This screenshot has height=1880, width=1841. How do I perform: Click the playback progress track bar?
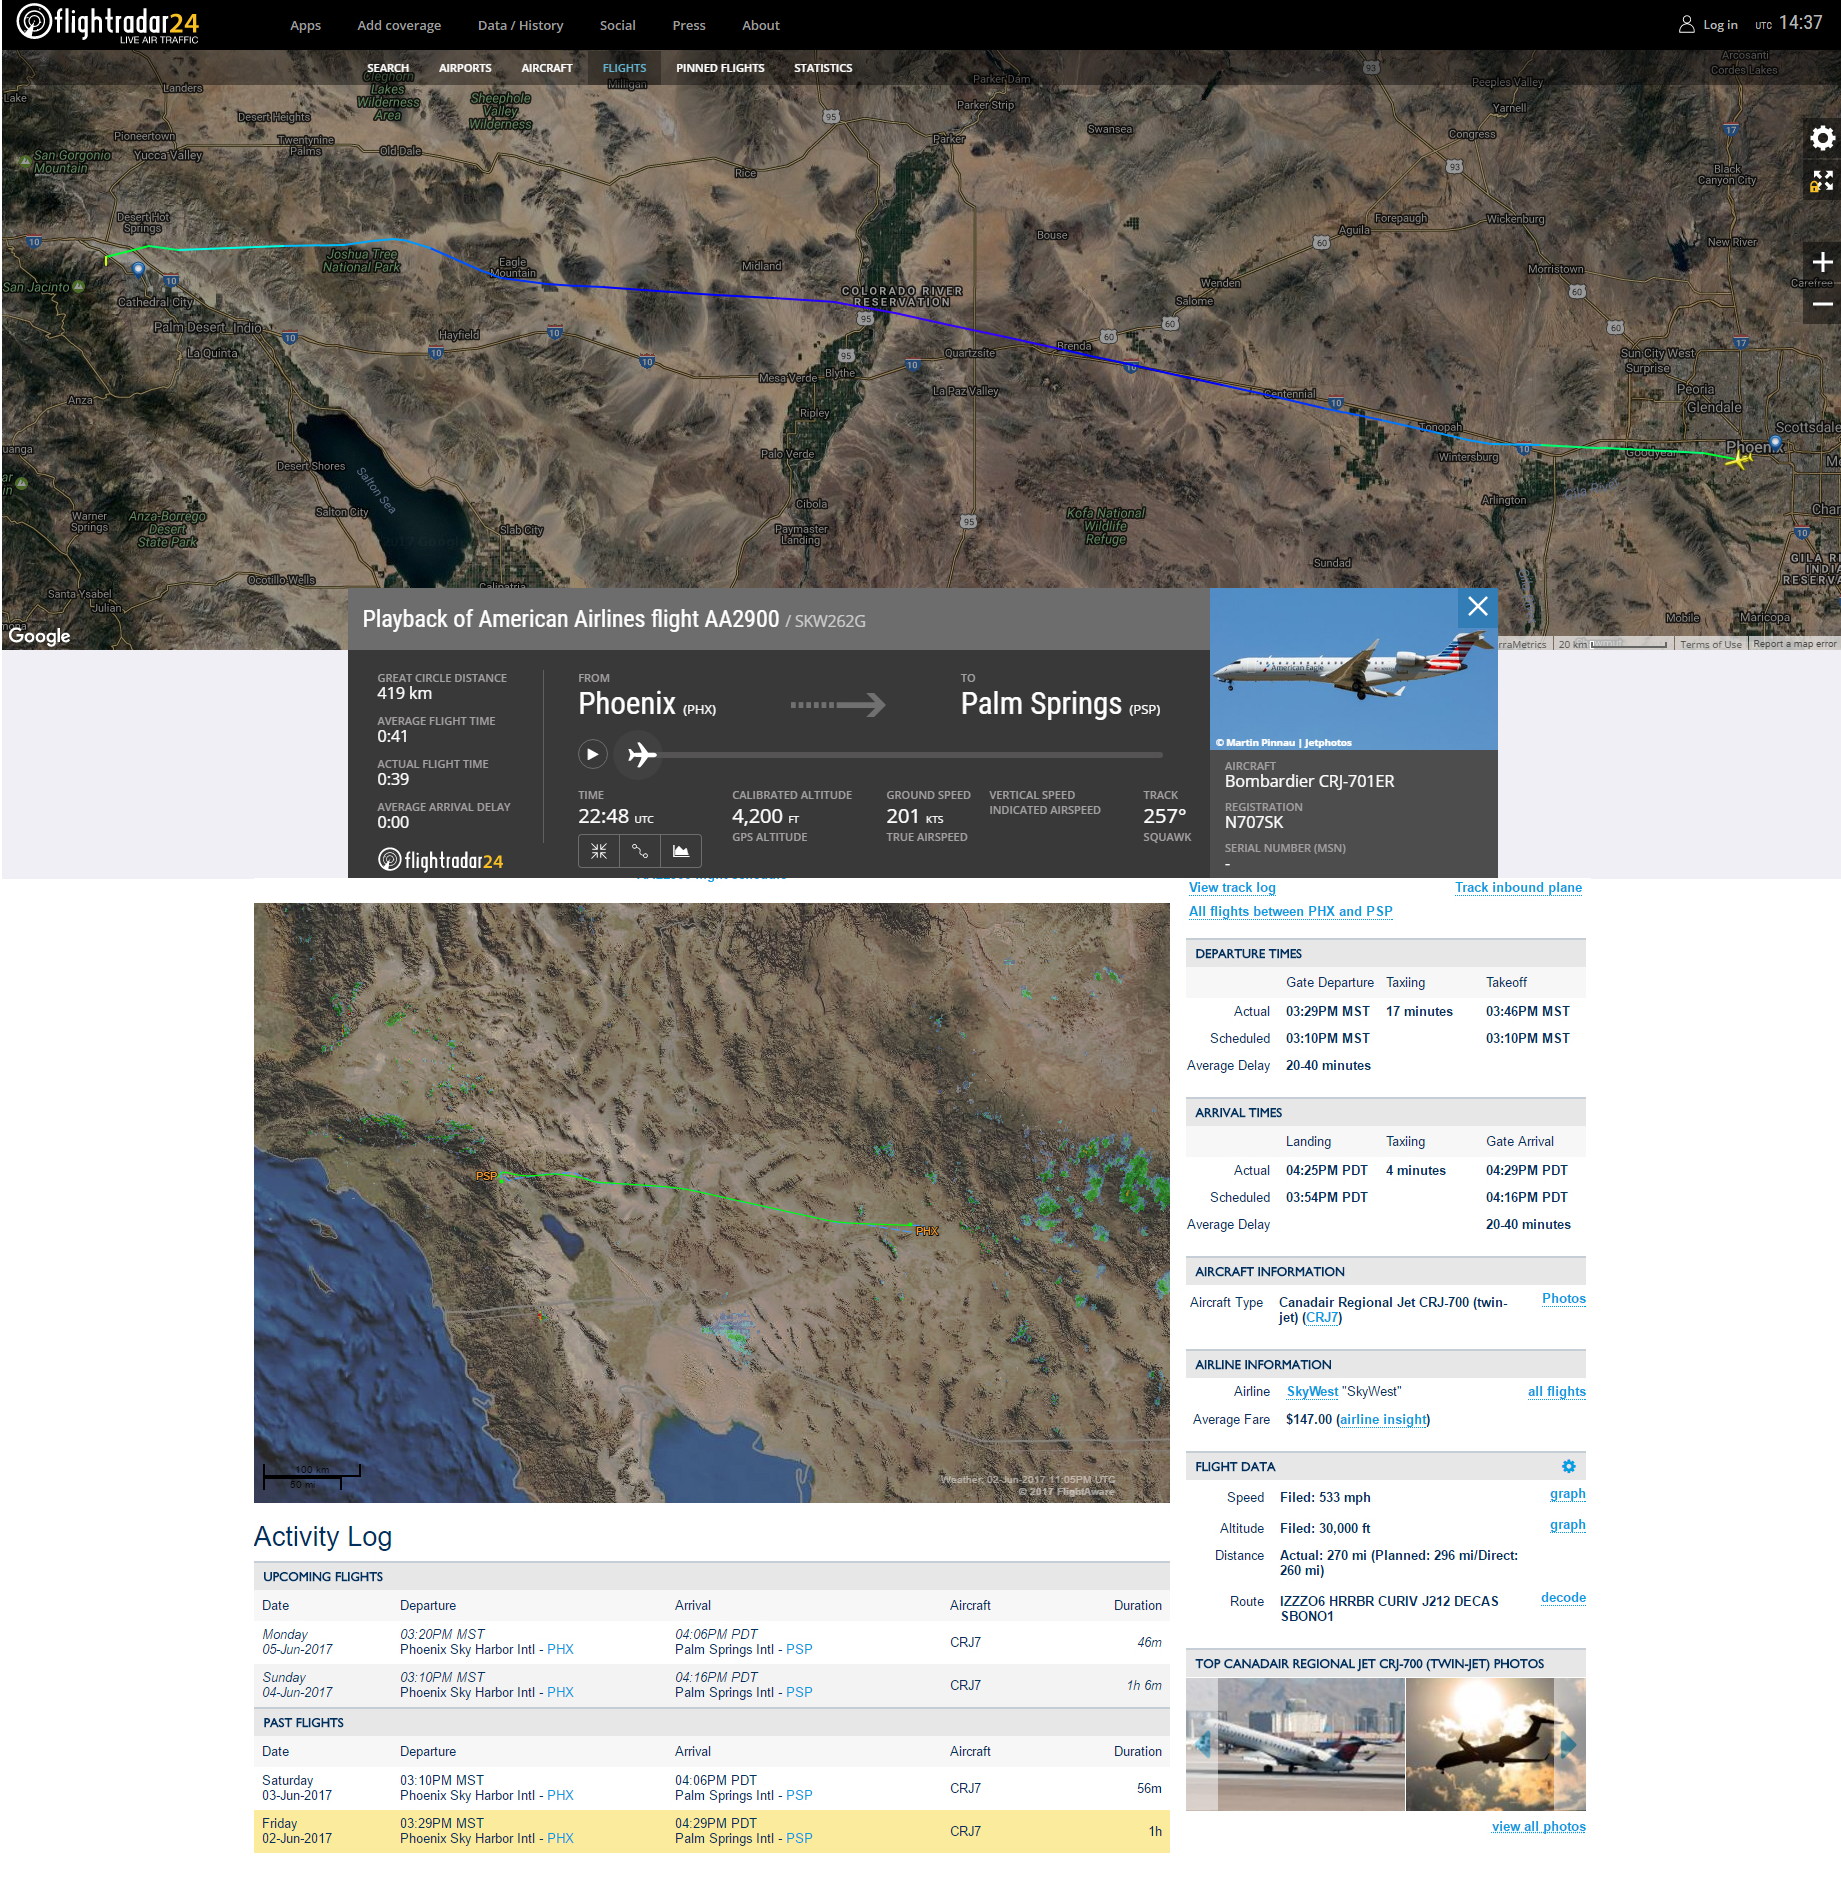[x=912, y=755]
